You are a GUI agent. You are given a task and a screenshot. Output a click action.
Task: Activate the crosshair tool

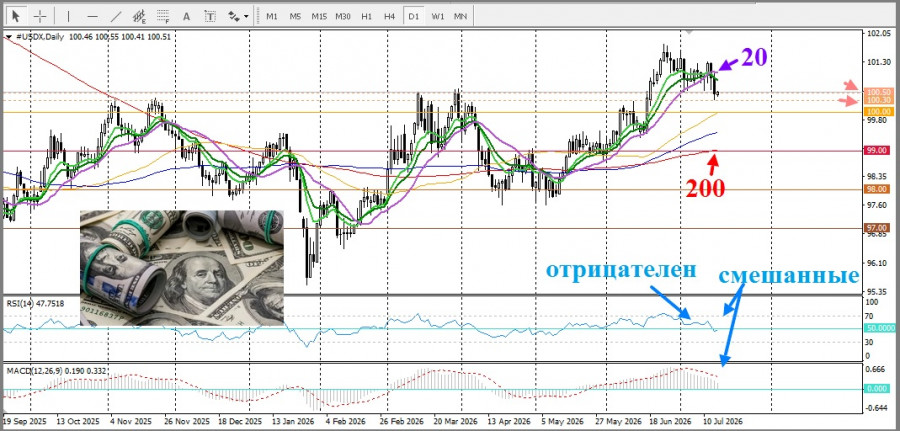[x=40, y=16]
